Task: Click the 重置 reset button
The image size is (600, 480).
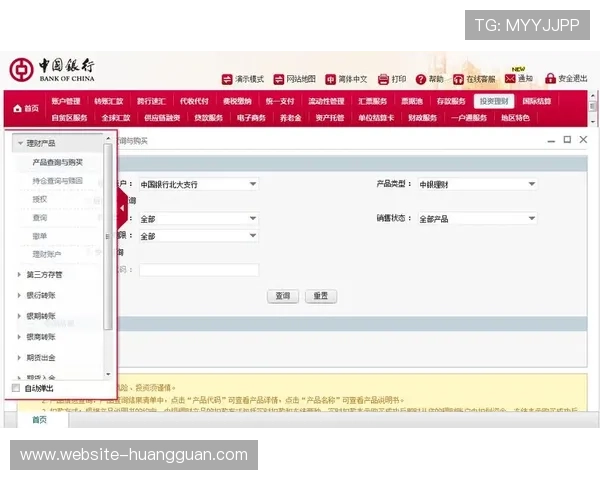Action: pyautogui.click(x=321, y=296)
